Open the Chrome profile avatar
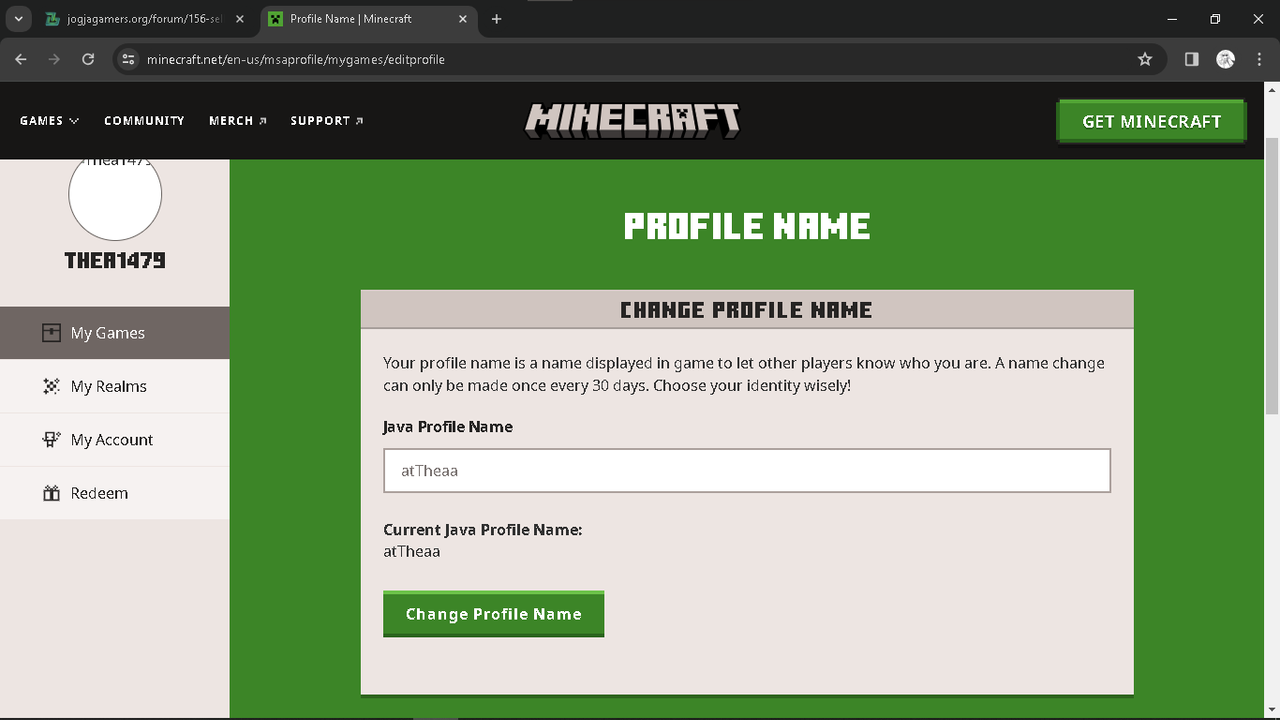Screen dimensions: 1280x720 1225,60
